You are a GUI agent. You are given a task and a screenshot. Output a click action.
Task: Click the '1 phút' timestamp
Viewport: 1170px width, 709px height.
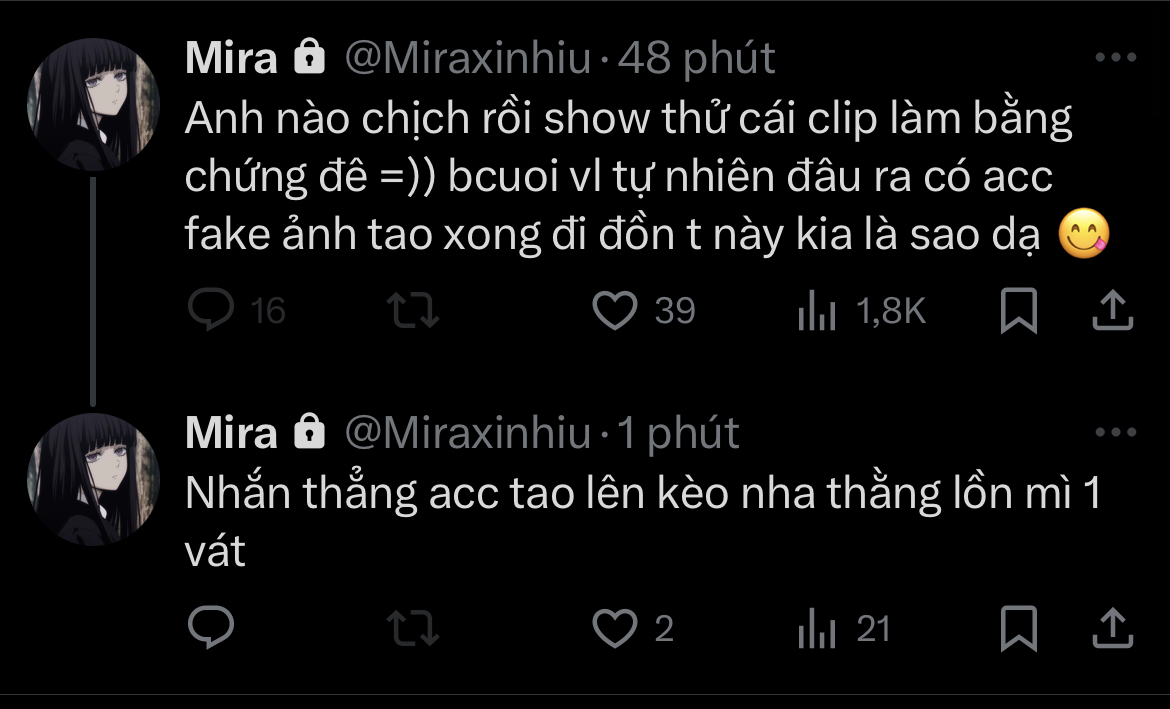[x=678, y=434]
